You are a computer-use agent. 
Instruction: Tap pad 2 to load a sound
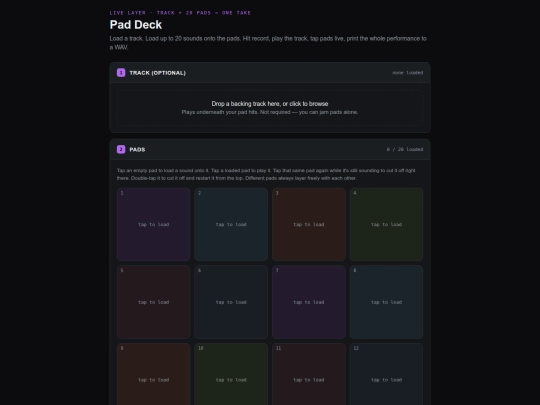pyautogui.click(x=231, y=224)
